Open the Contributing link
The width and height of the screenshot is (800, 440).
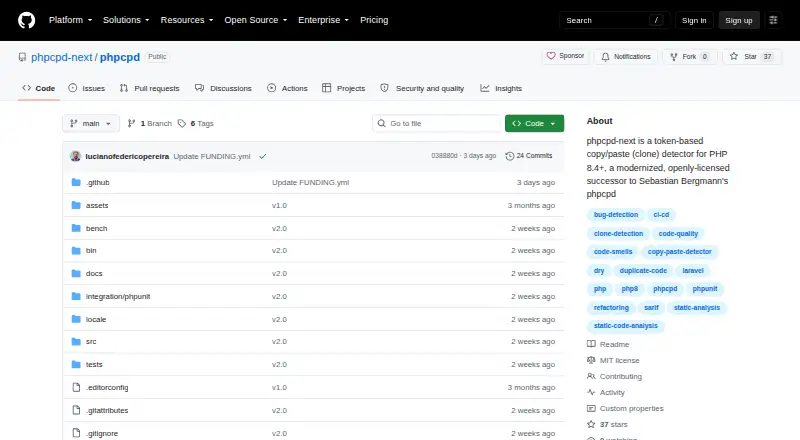(x=614, y=376)
